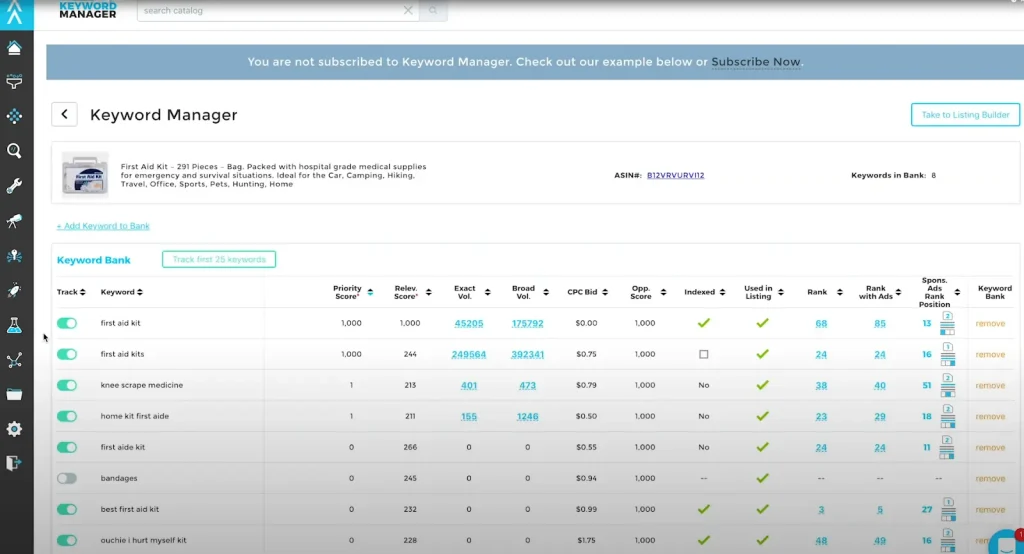Disable tracking for knee scrape medicine
Screen dimensions: 1024x554
[67, 385]
